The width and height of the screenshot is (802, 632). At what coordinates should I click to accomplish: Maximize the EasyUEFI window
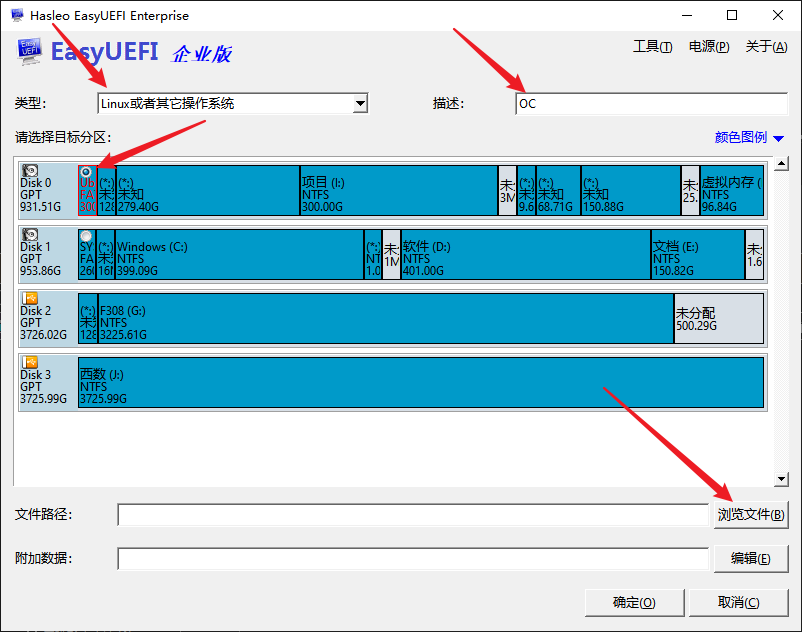pyautogui.click(x=732, y=15)
